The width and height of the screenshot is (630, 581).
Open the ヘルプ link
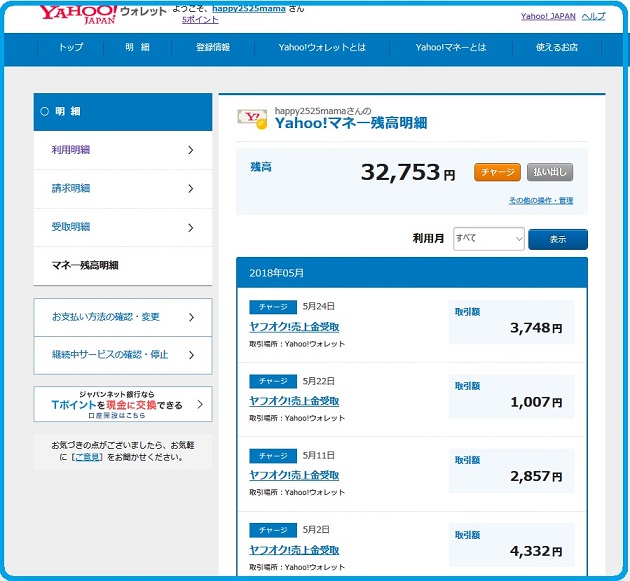[x=593, y=16]
